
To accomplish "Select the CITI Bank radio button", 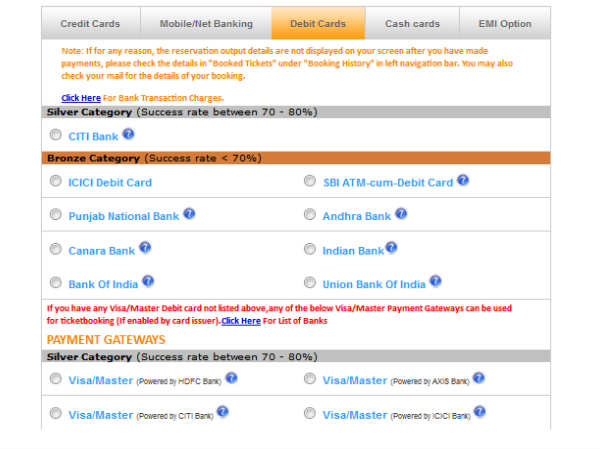I will coord(54,135).
